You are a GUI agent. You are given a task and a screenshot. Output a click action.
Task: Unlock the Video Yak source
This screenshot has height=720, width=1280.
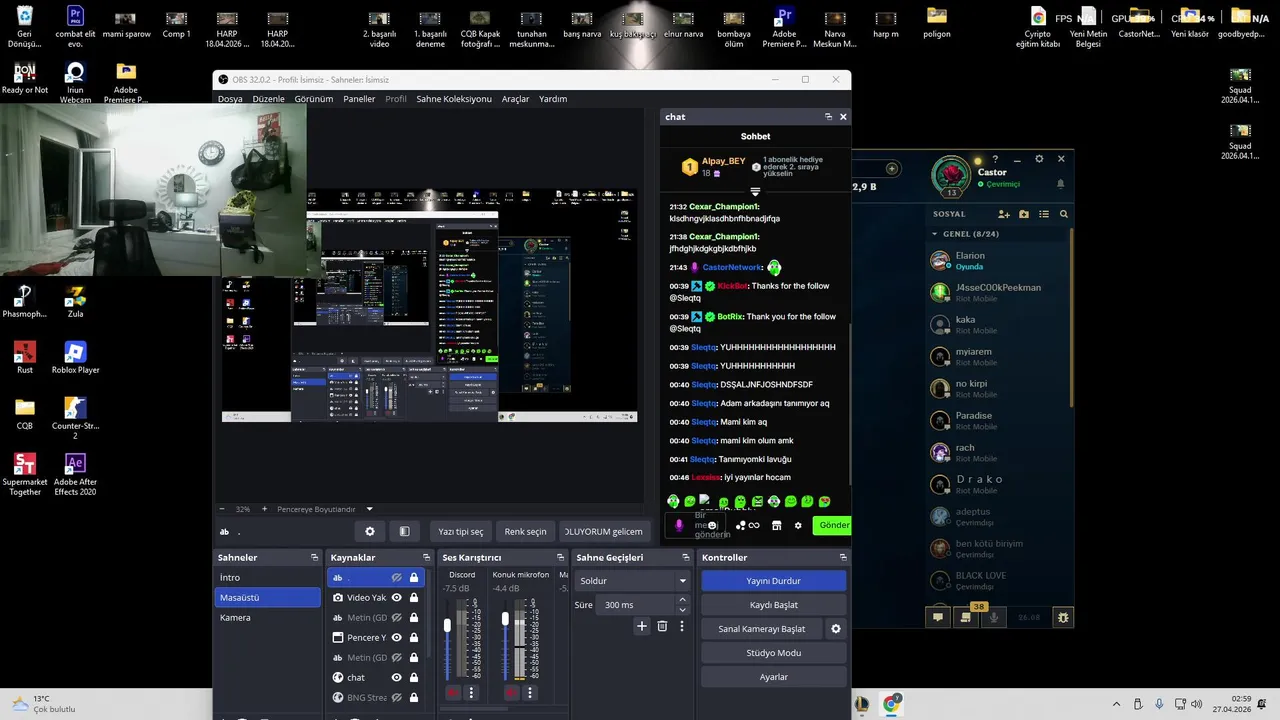pos(414,598)
